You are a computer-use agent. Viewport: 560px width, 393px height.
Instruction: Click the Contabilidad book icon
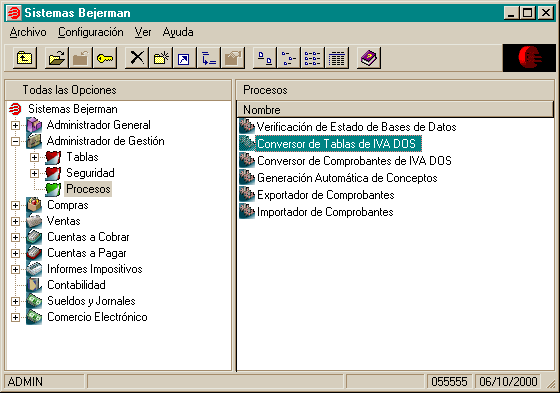click(34, 285)
